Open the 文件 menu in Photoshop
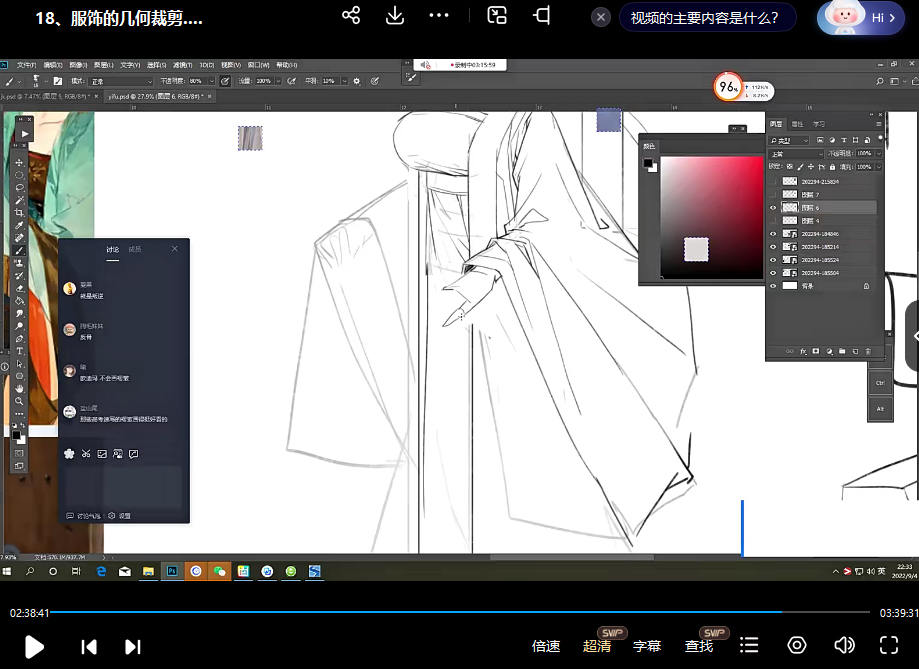919x669 pixels. 26,65
